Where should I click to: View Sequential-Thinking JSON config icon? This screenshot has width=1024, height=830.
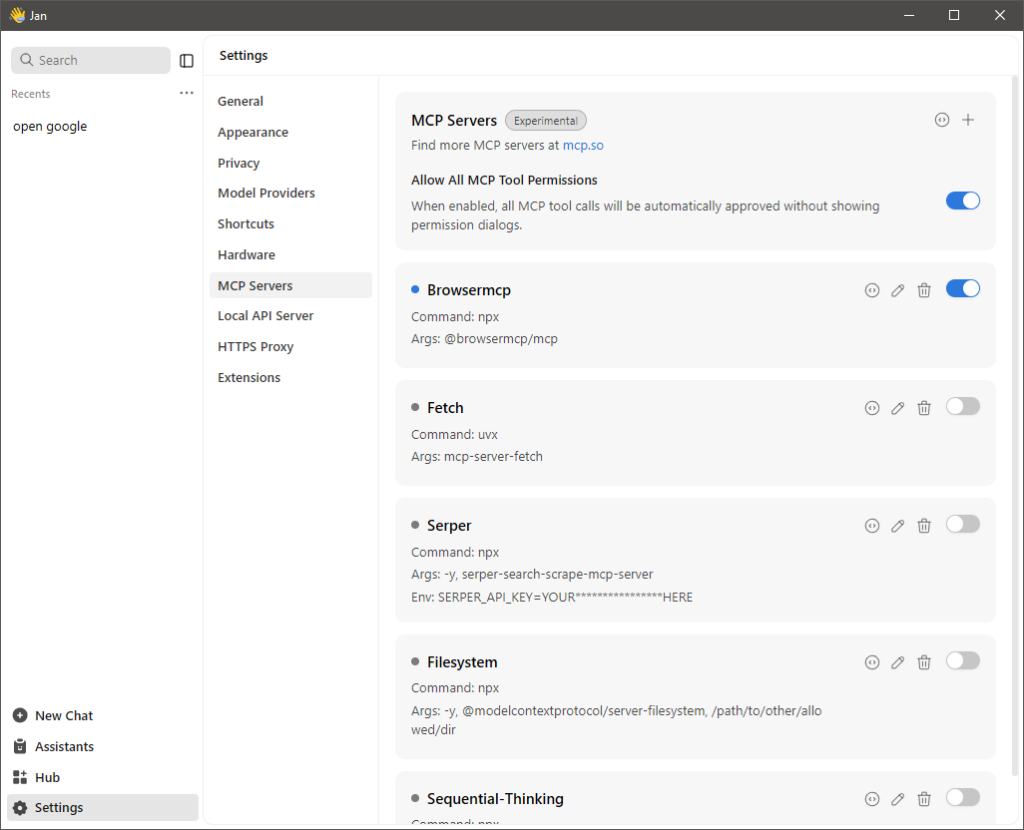(x=872, y=799)
